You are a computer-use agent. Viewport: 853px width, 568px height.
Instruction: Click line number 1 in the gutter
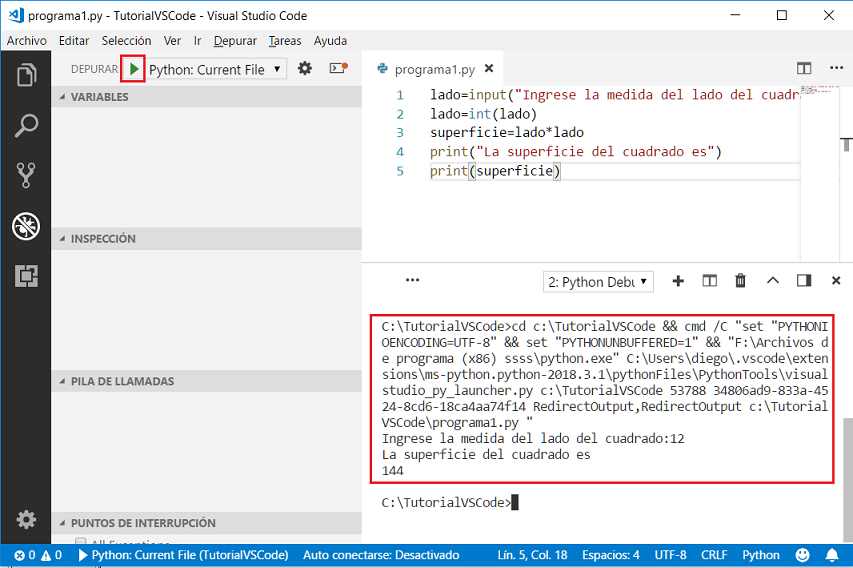click(x=400, y=95)
